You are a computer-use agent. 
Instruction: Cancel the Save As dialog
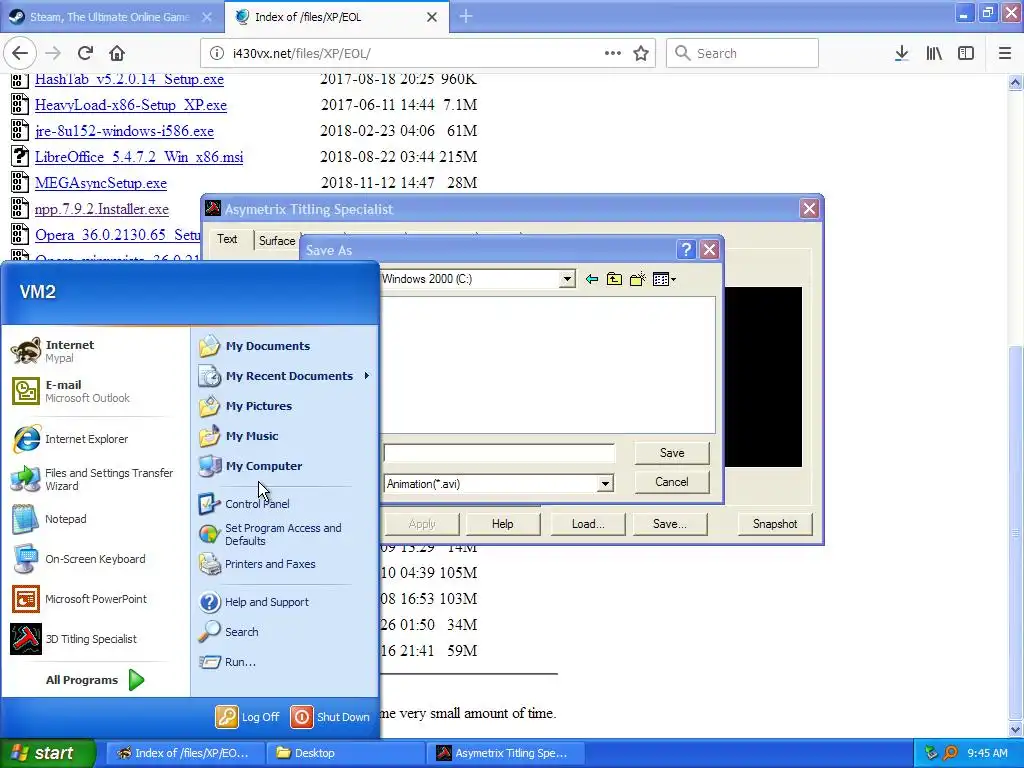pyautogui.click(x=672, y=482)
